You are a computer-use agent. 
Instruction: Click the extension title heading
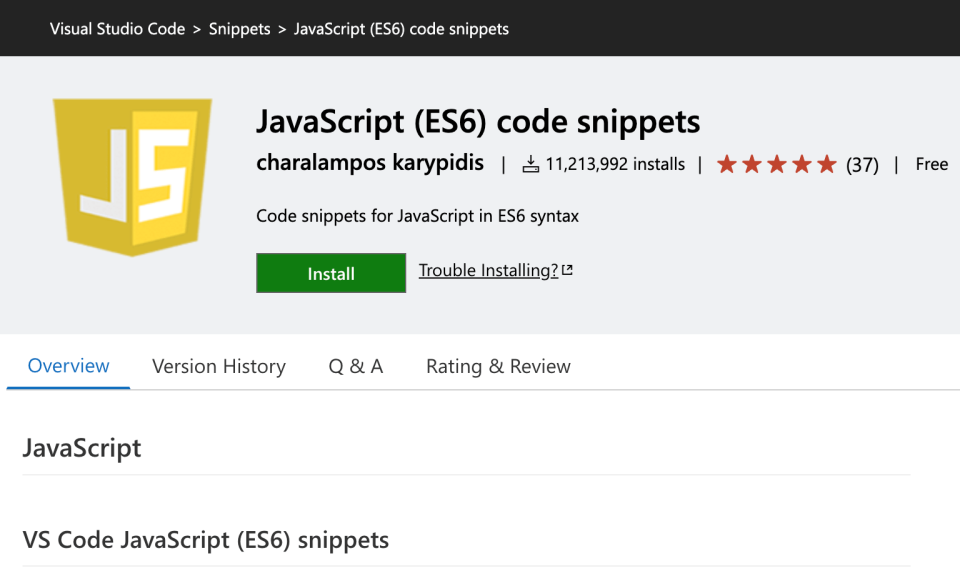click(478, 121)
